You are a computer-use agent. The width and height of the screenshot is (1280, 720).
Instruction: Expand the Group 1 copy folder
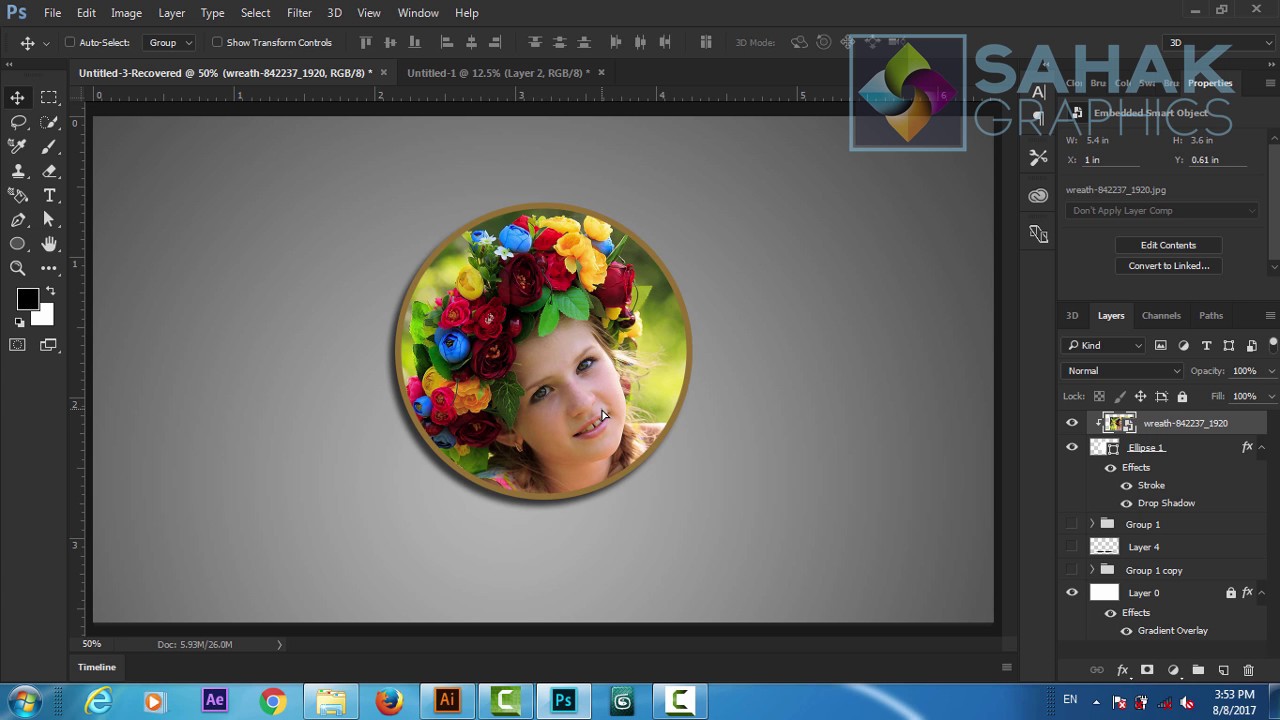coord(1092,570)
